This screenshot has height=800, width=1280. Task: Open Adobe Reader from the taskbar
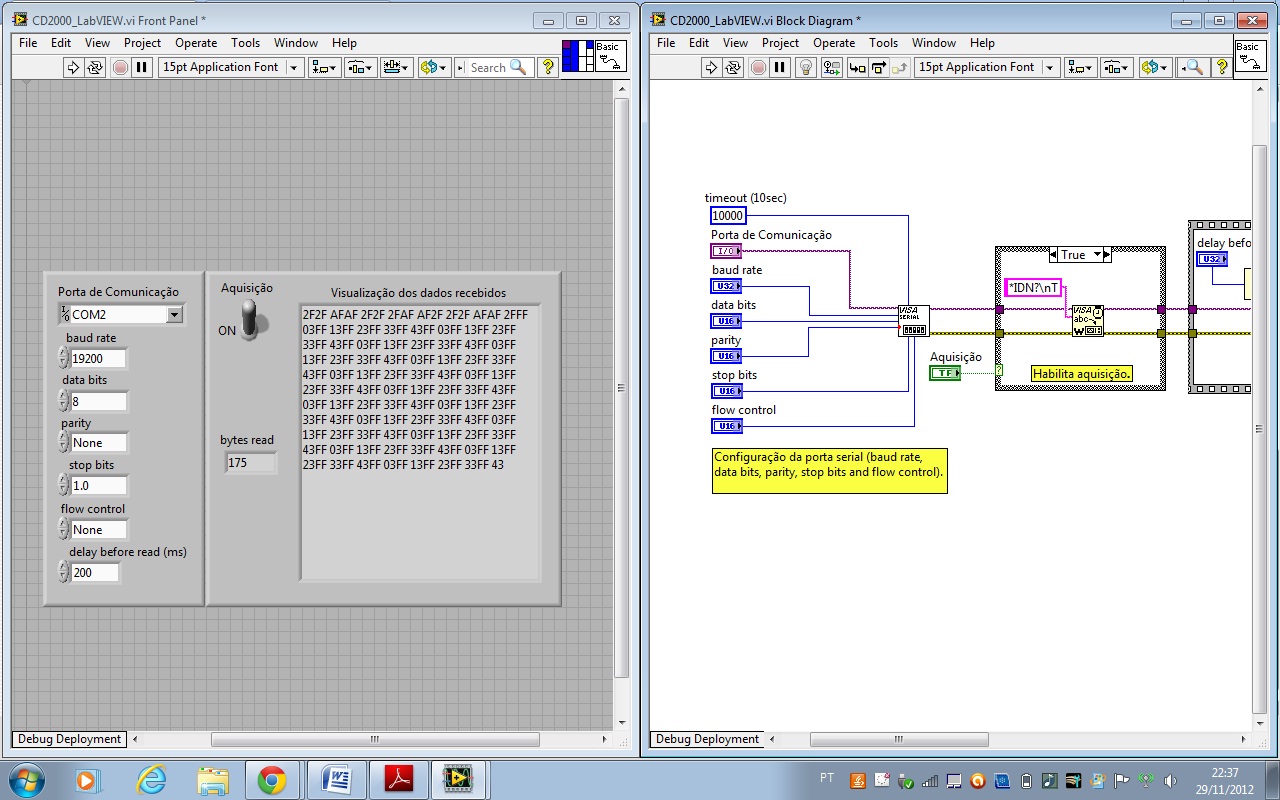[398, 780]
